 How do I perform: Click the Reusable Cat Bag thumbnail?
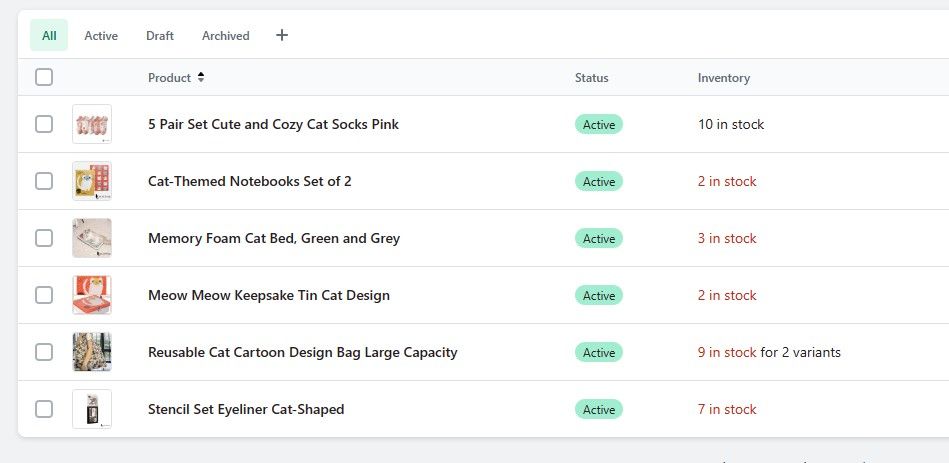(x=92, y=352)
